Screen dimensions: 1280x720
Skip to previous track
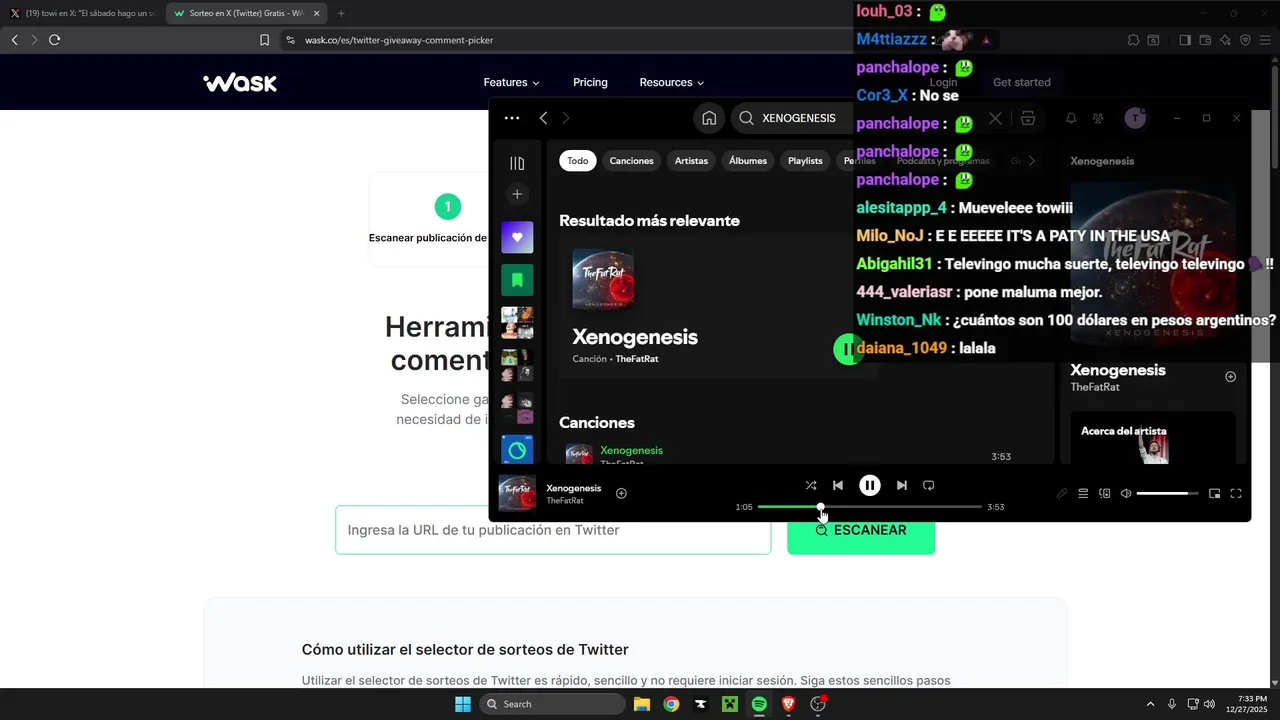click(838, 485)
